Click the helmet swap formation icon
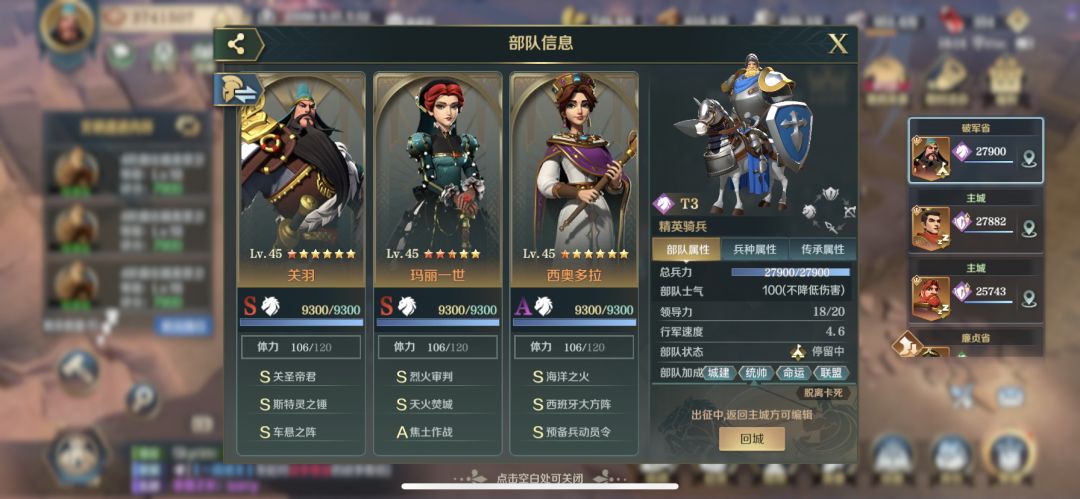 point(238,90)
